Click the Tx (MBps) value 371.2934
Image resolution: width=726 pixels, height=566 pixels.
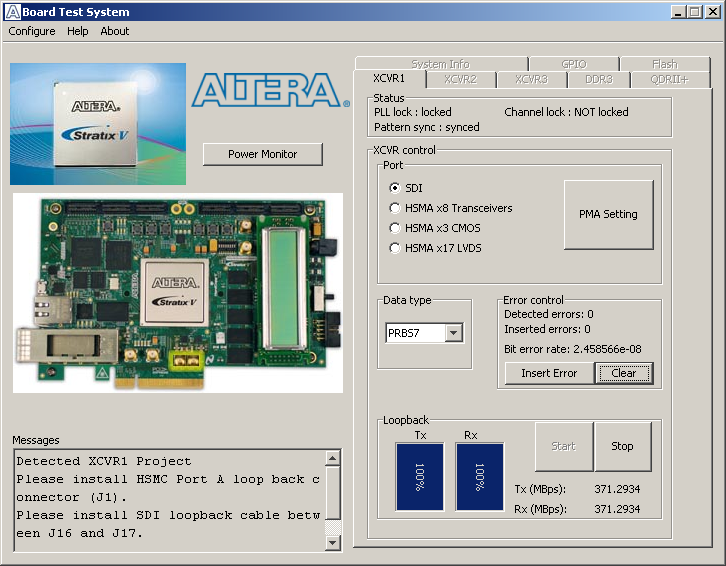tap(617, 489)
